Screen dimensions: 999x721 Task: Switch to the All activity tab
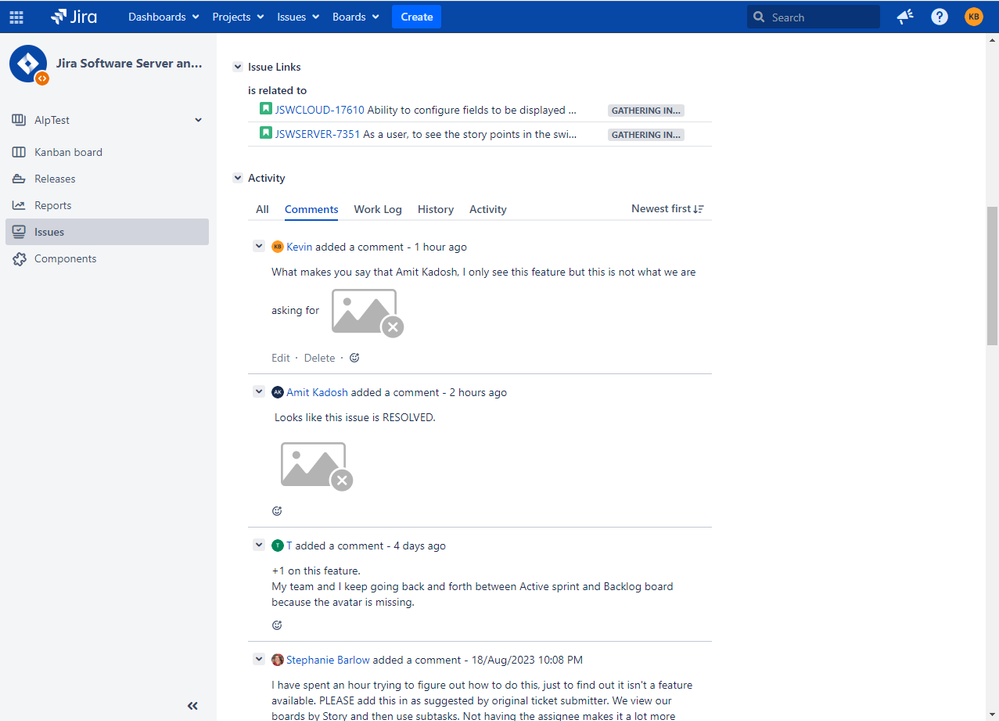pyautogui.click(x=262, y=210)
